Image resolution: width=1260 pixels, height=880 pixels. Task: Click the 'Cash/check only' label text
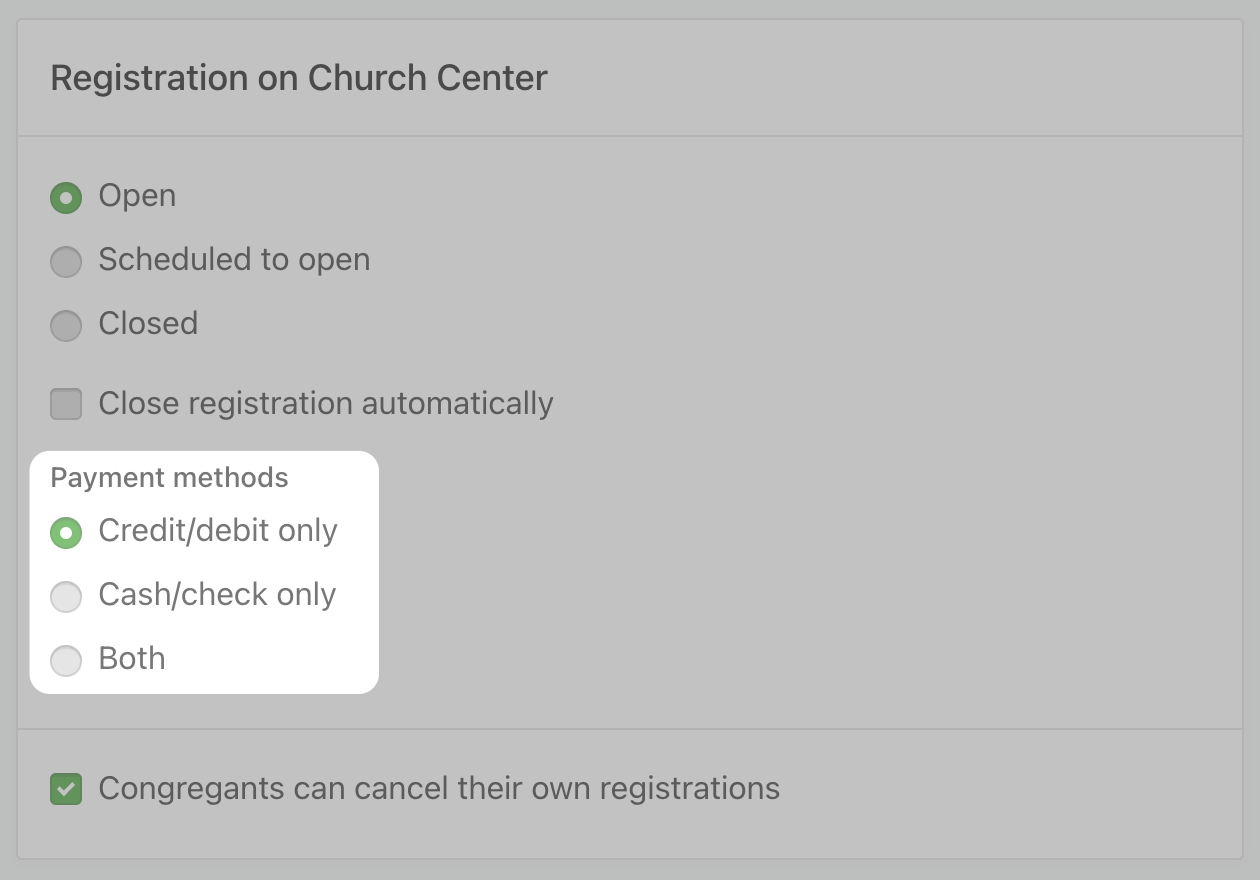pos(217,595)
